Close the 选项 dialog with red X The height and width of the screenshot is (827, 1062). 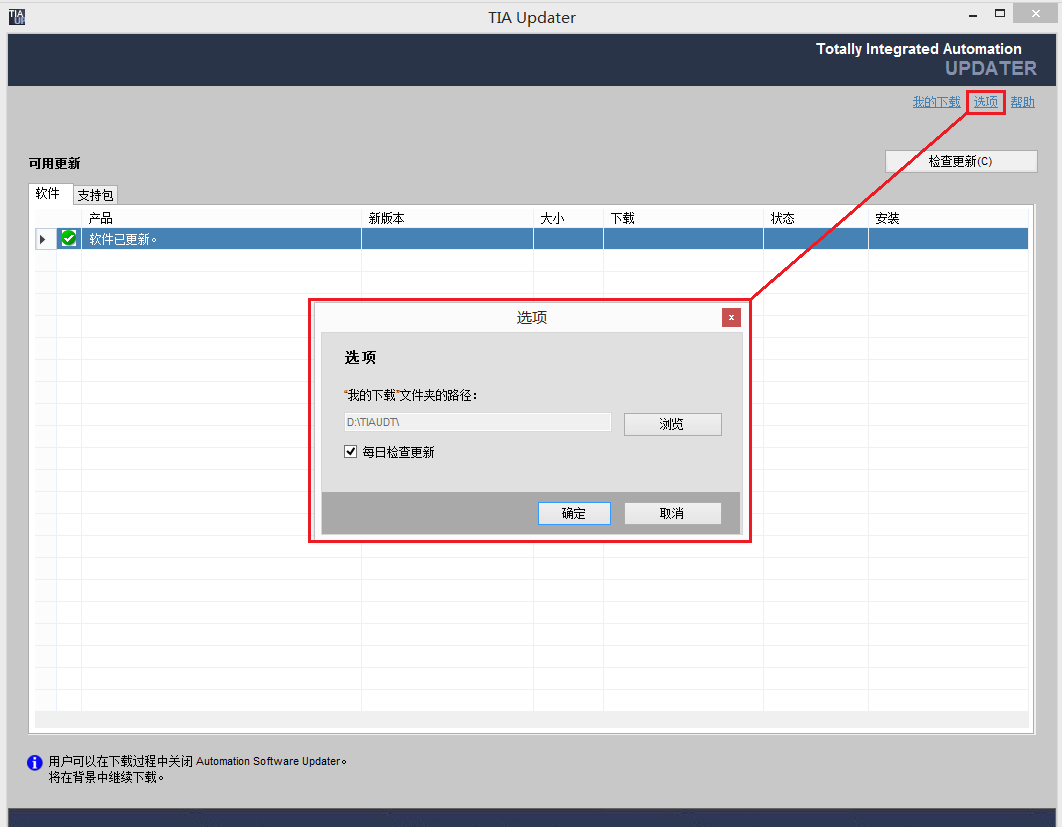click(x=731, y=318)
